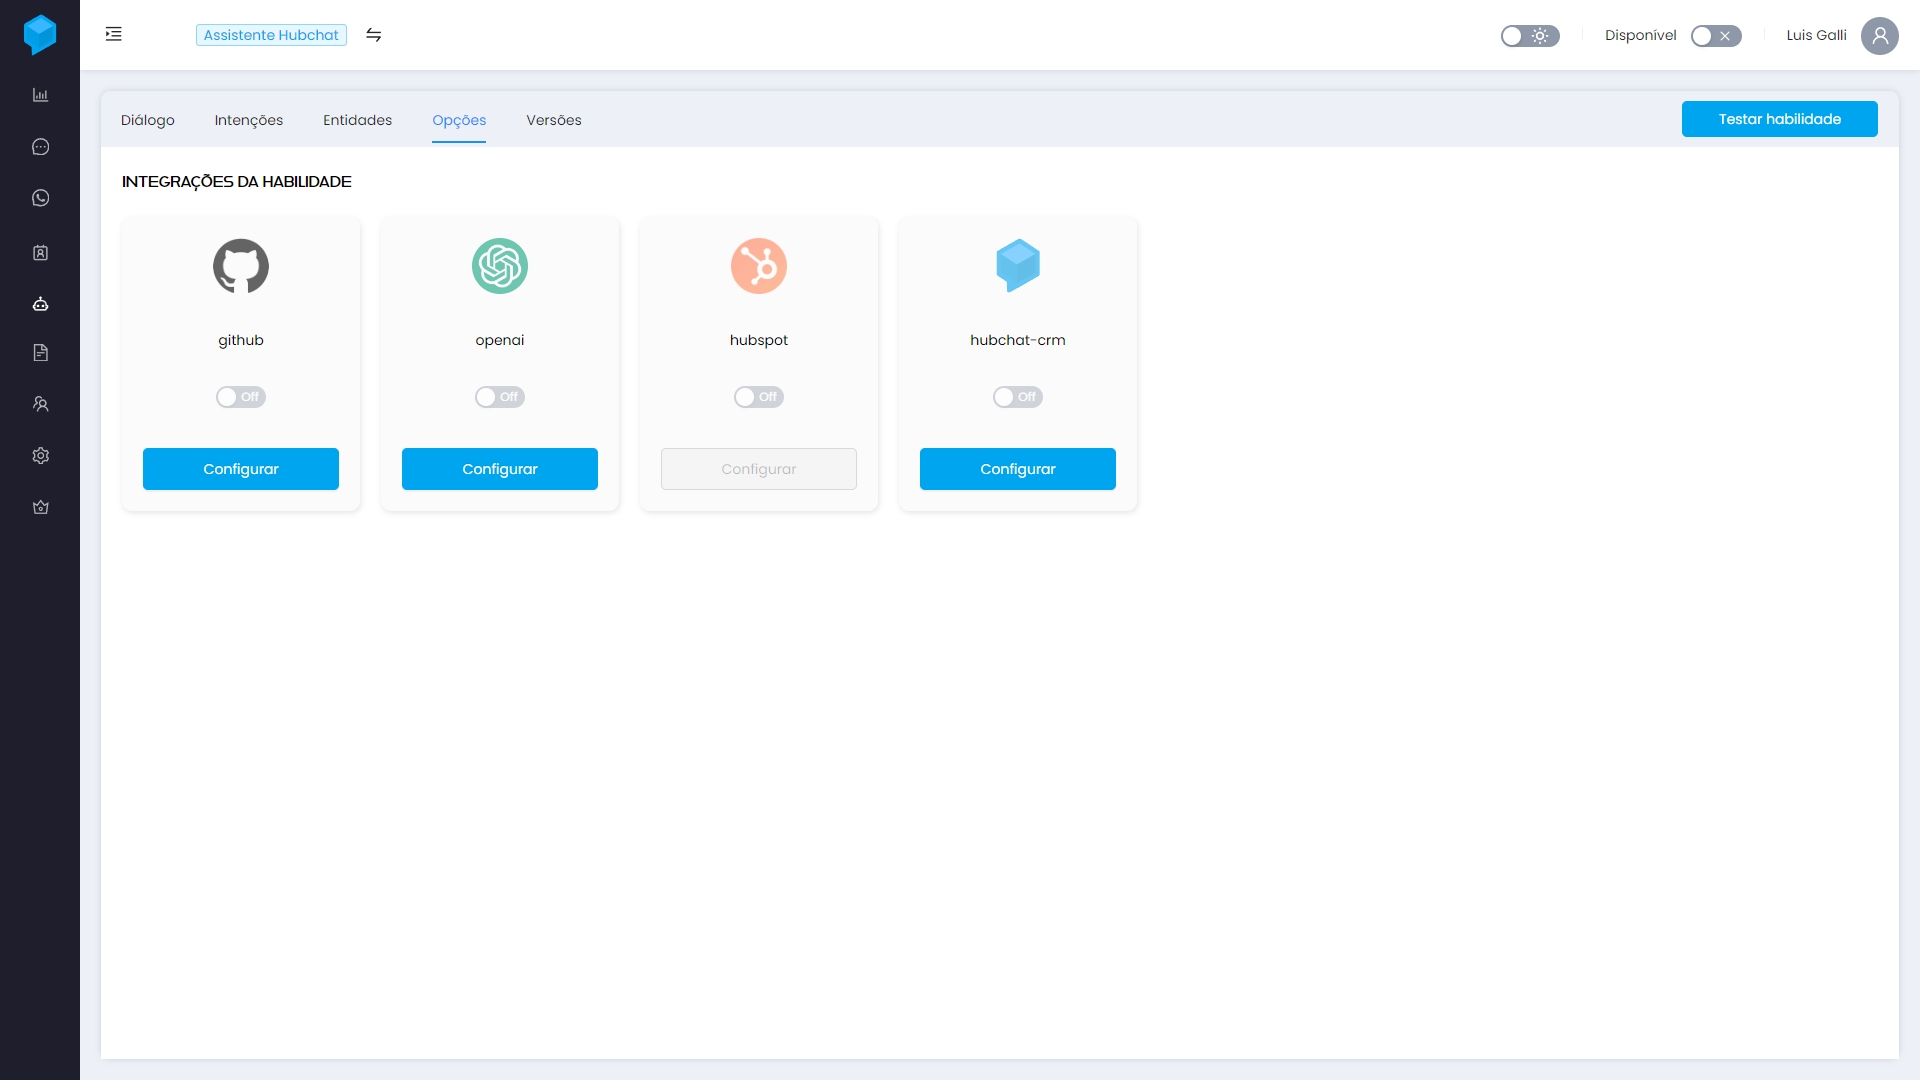This screenshot has width=1920, height=1080.
Task: Click the hubchat-crm cube icon
Action: click(1018, 266)
